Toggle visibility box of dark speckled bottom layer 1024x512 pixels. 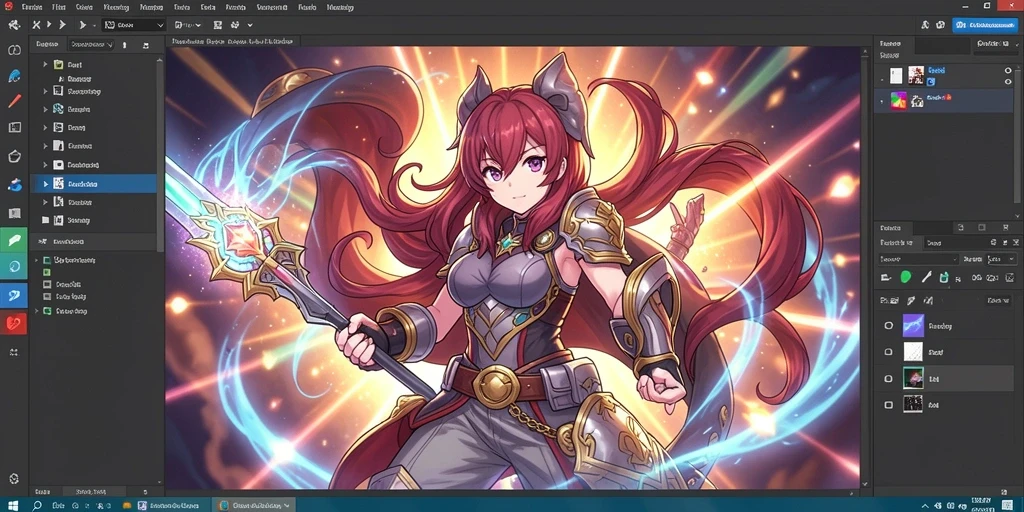[888, 405]
